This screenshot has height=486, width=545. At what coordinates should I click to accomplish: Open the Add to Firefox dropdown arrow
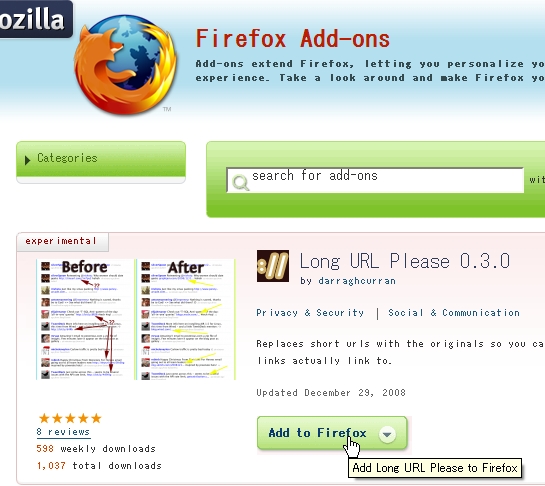(x=387, y=434)
